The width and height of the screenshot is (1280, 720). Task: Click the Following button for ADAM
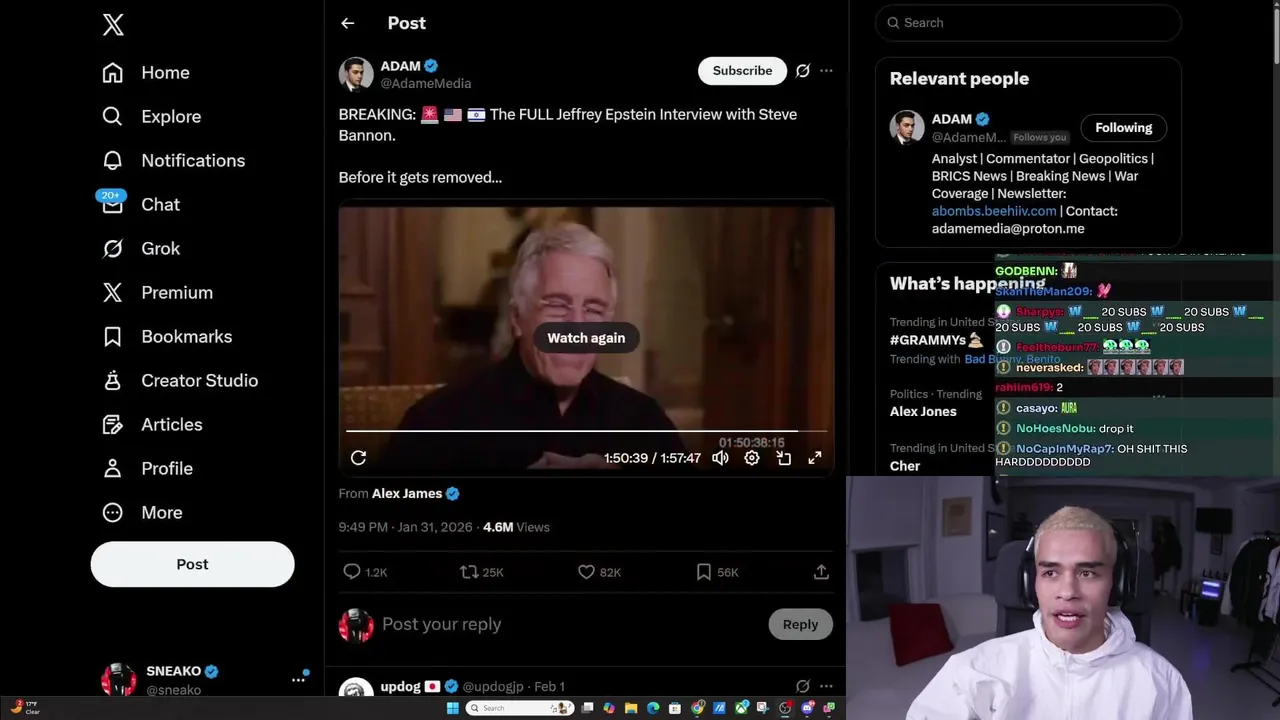(x=1123, y=128)
